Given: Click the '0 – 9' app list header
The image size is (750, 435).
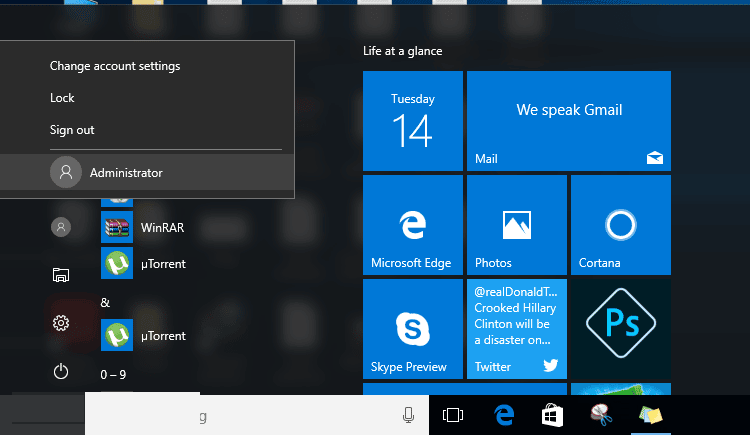Looking at the screenshot, I should 113,375.
